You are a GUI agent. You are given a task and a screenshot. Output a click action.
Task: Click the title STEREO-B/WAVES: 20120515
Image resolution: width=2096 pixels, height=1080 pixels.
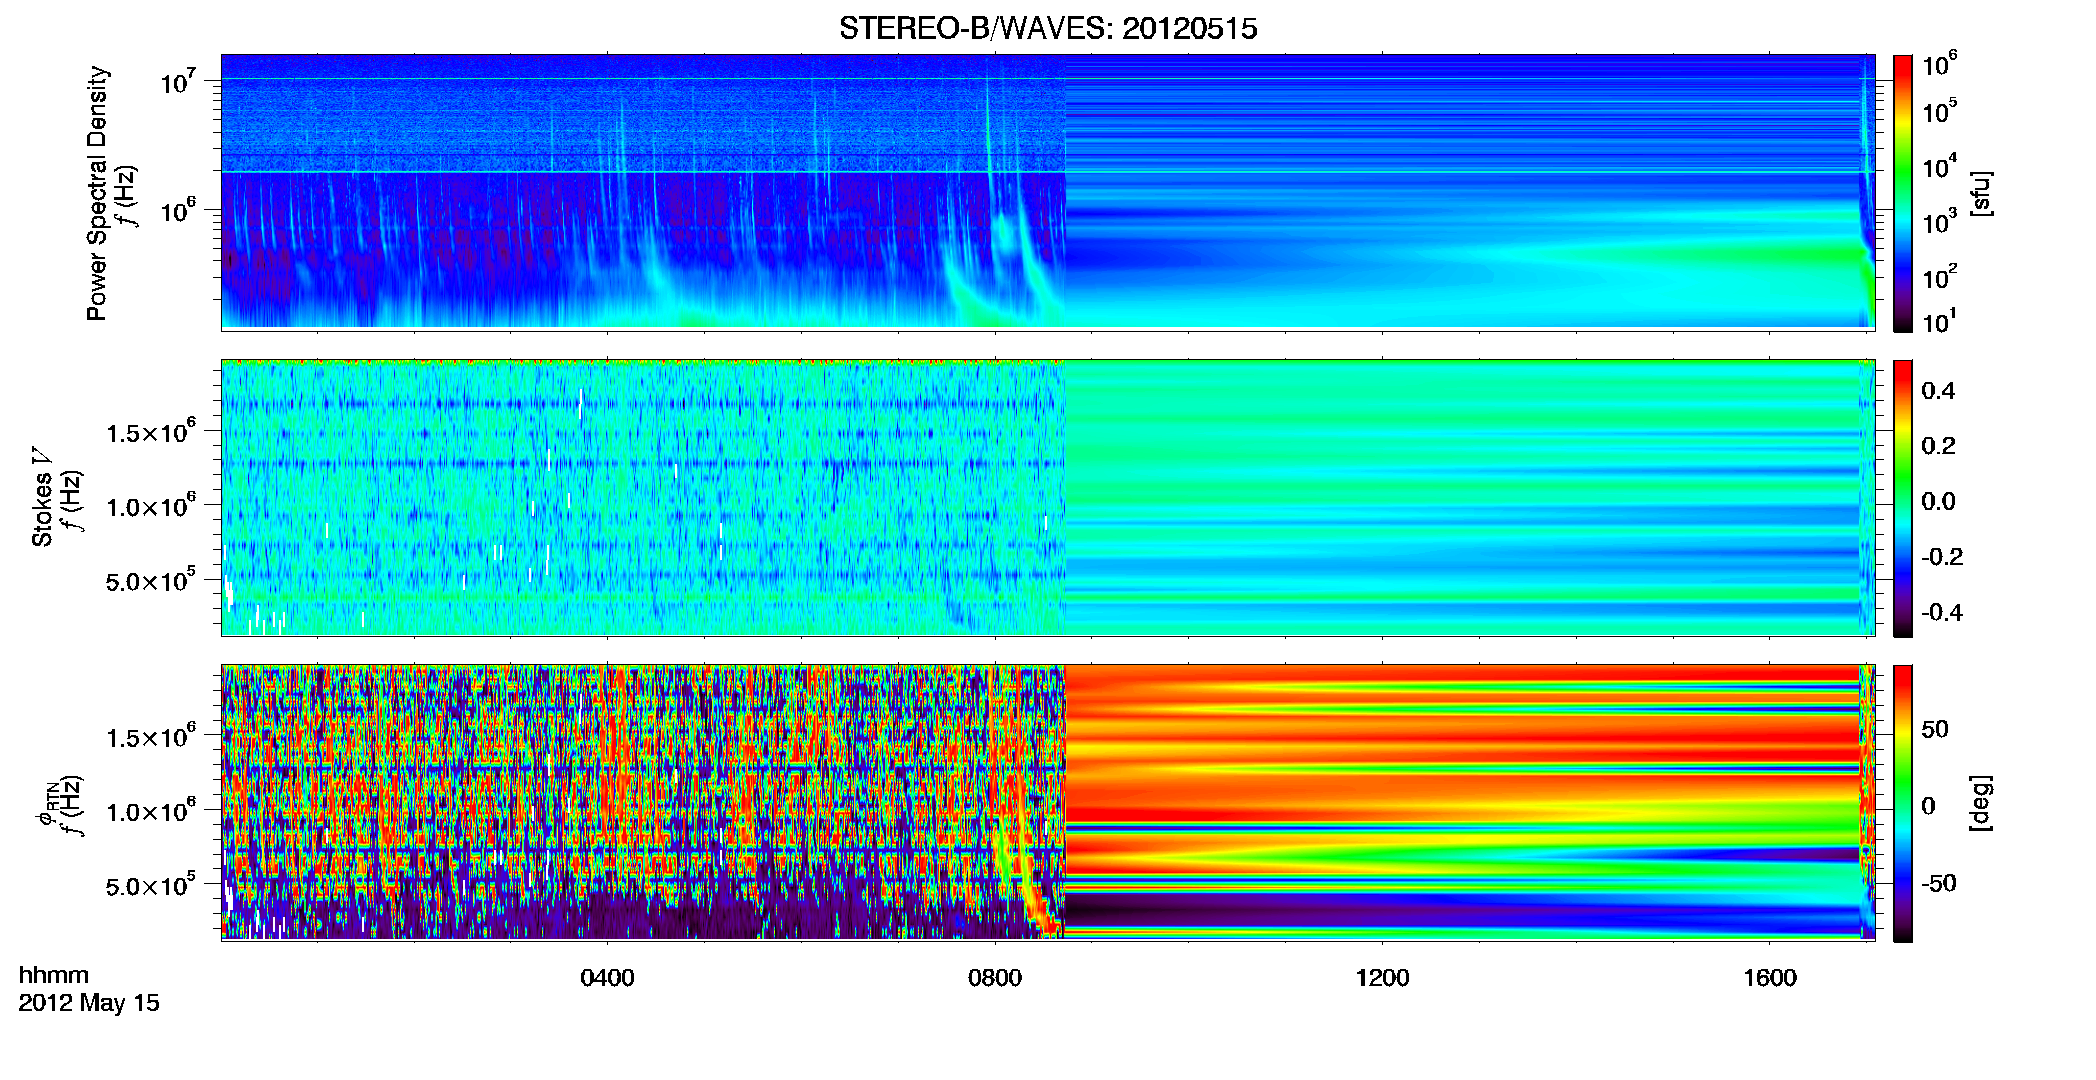coord(1048,28)
